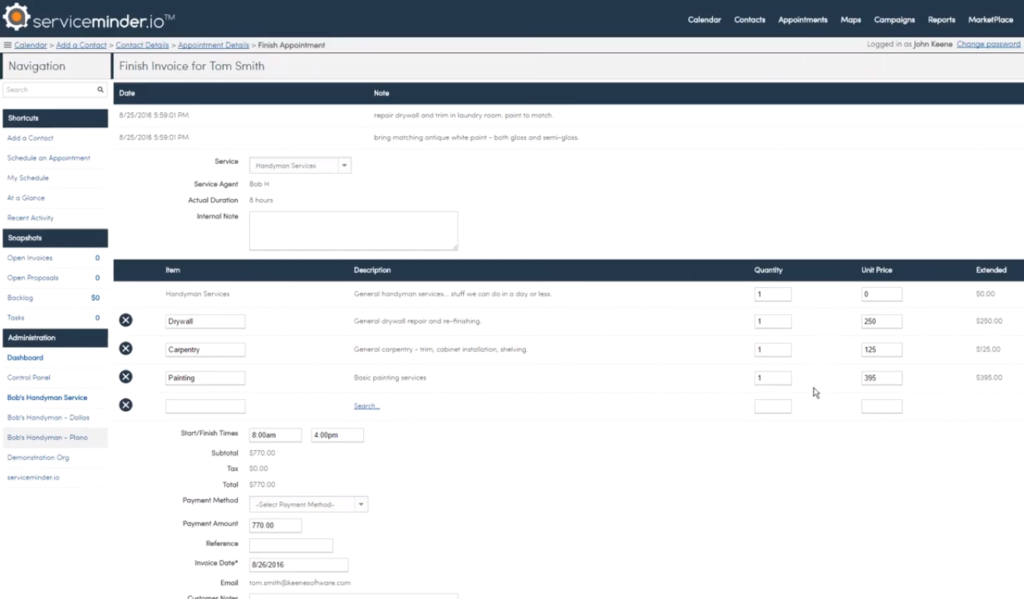The image size is (1024, 599).
Task: Go to Contact Details breadcrumb link
Action: point(142,45)
